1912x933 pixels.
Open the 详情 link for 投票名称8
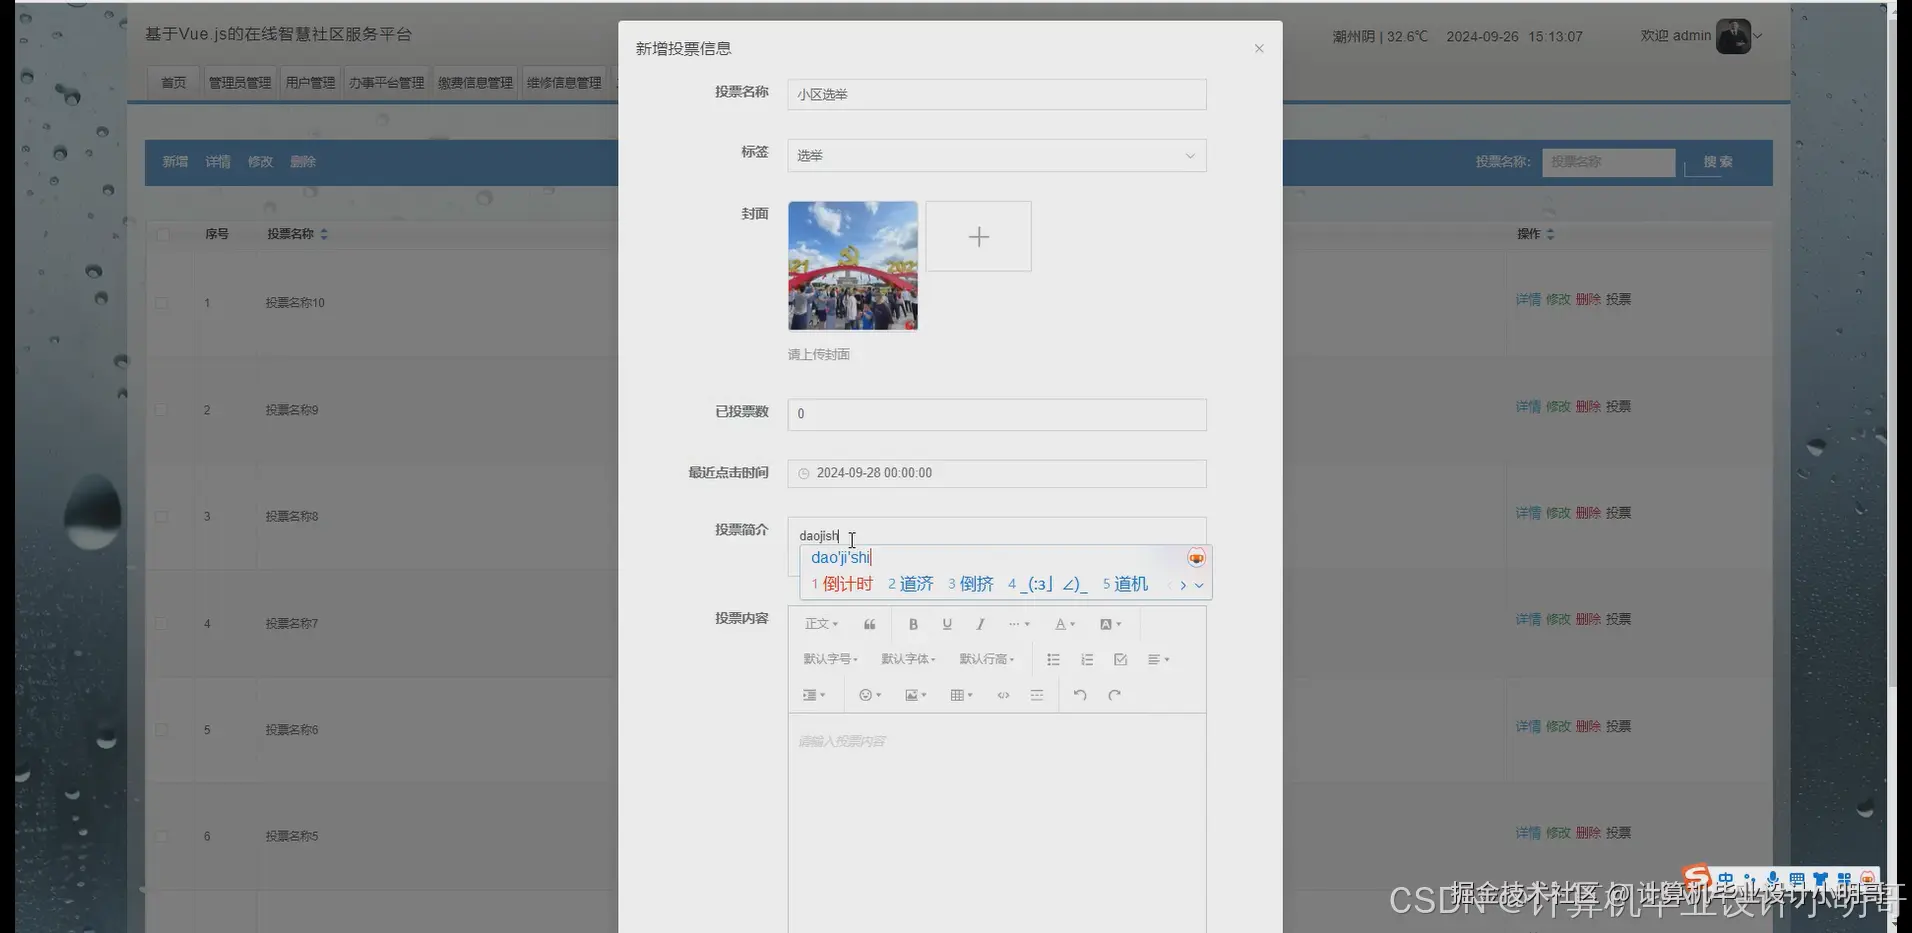pyautogui.click(x=1528, y=512)
